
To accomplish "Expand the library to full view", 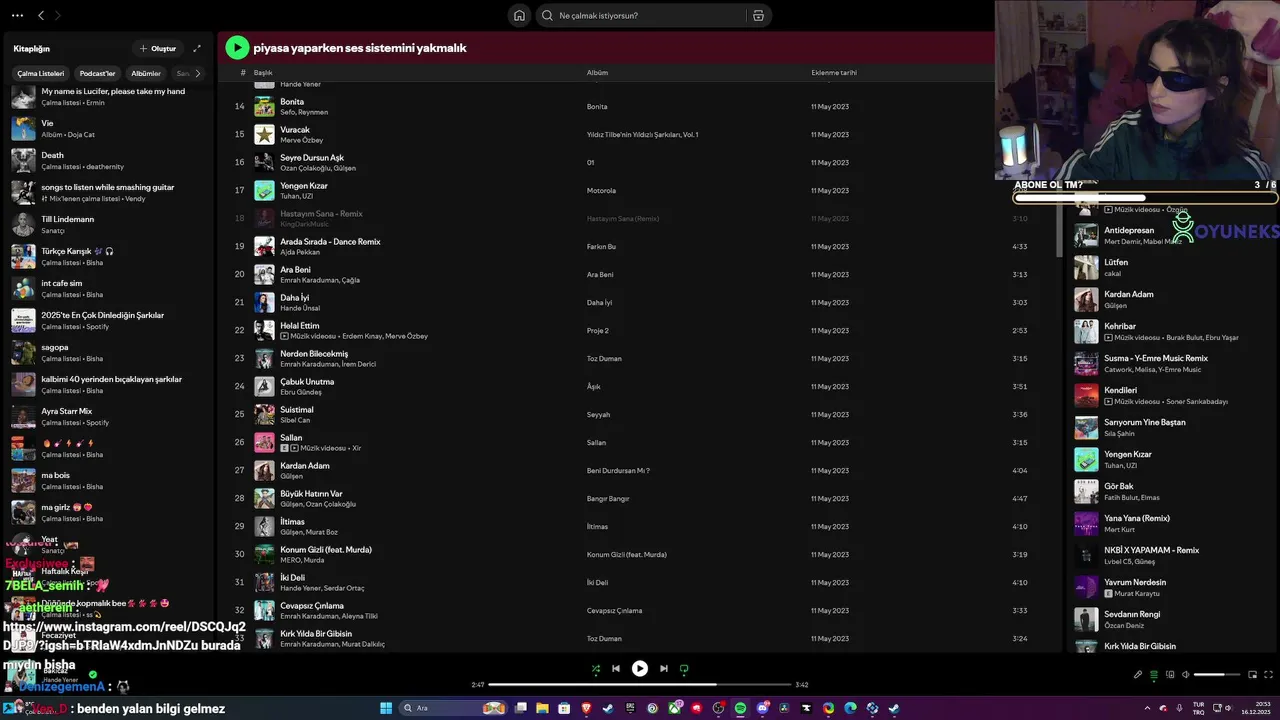I will [197, 48].
